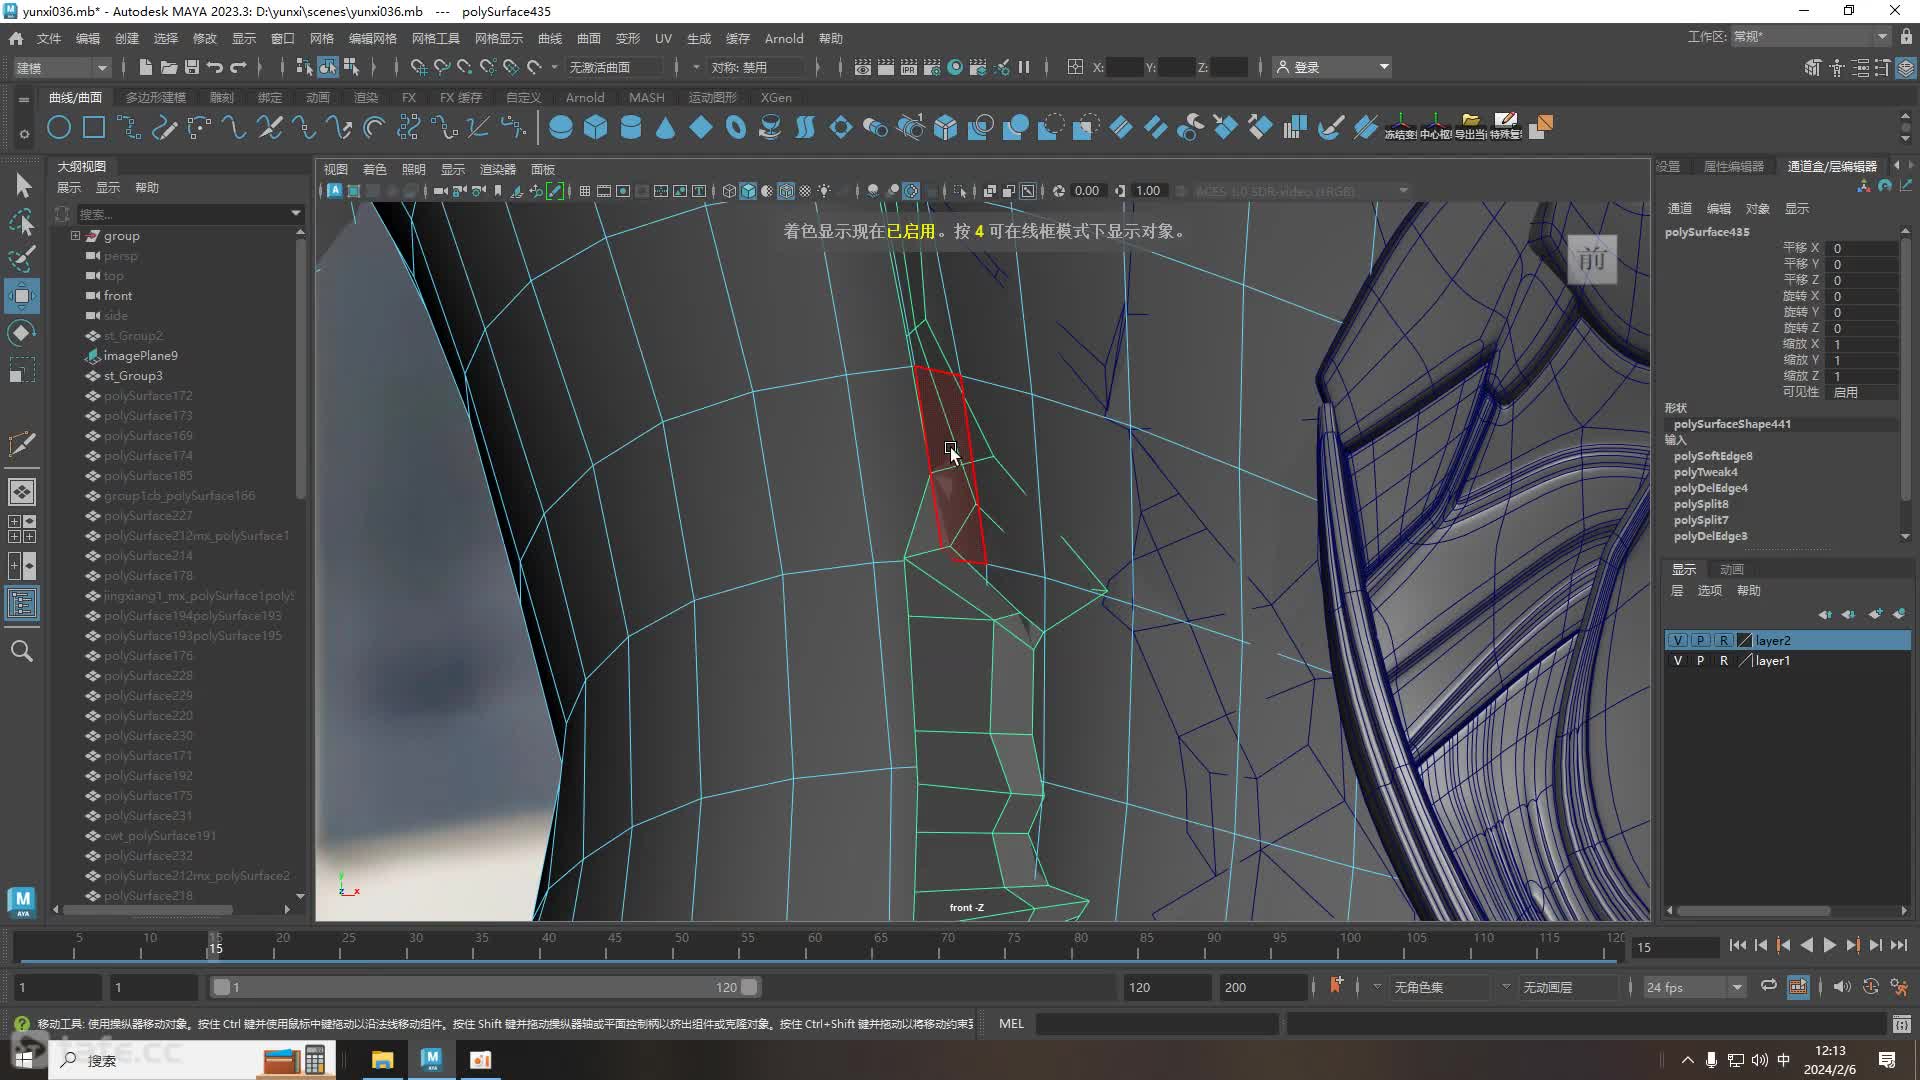
Task: Toggle layer1 playback P box
Action: (x=1700, y=661)
